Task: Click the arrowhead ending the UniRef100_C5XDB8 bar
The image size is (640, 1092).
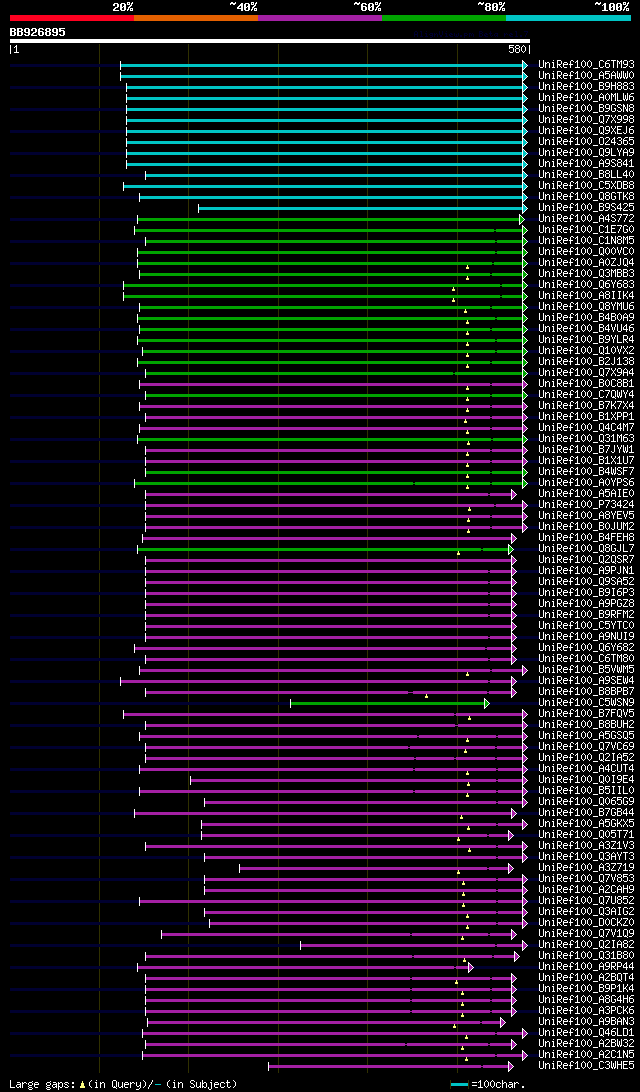Action: pyautogui.click(x=525, y=186)
